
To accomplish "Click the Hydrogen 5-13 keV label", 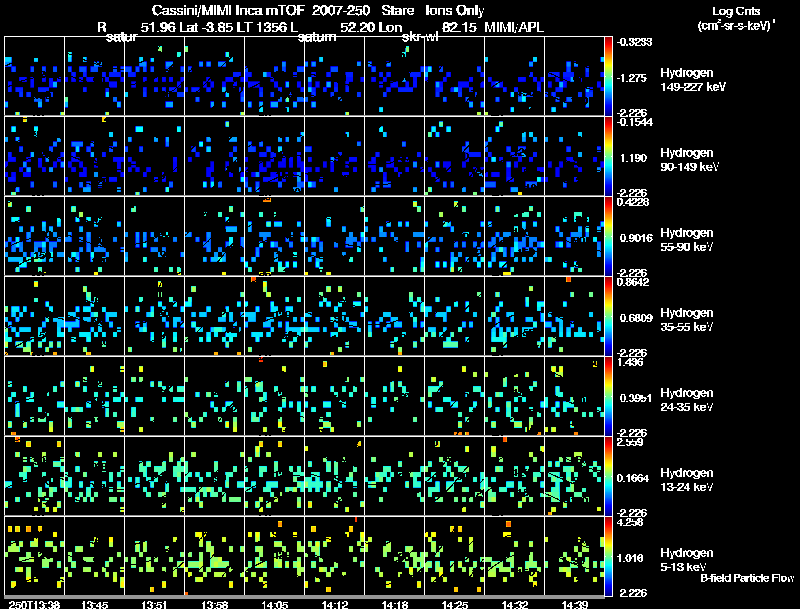I will [x=687, y=560].
